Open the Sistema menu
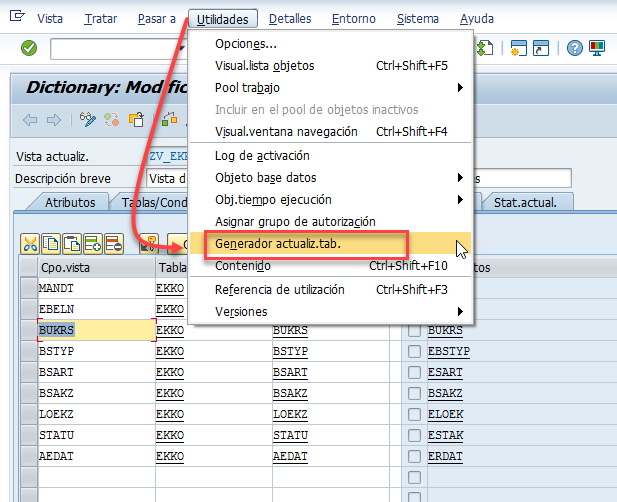 click(x=417, y=18)
